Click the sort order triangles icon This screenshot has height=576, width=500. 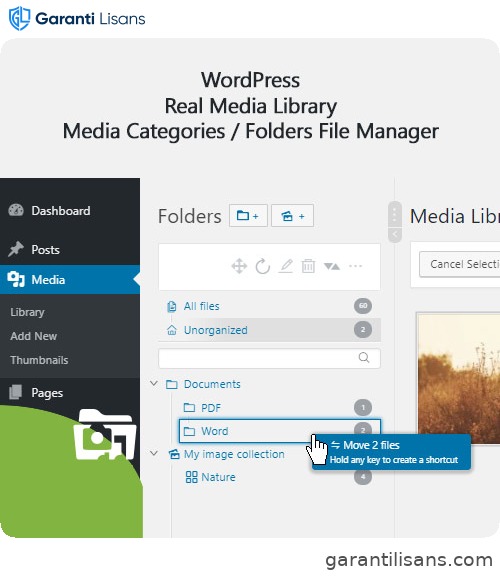332,266
